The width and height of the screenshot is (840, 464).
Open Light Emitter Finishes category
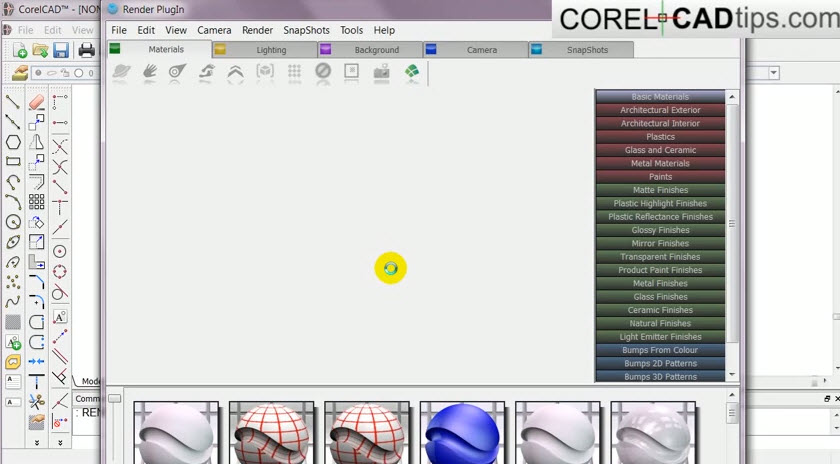coord(660,336)
